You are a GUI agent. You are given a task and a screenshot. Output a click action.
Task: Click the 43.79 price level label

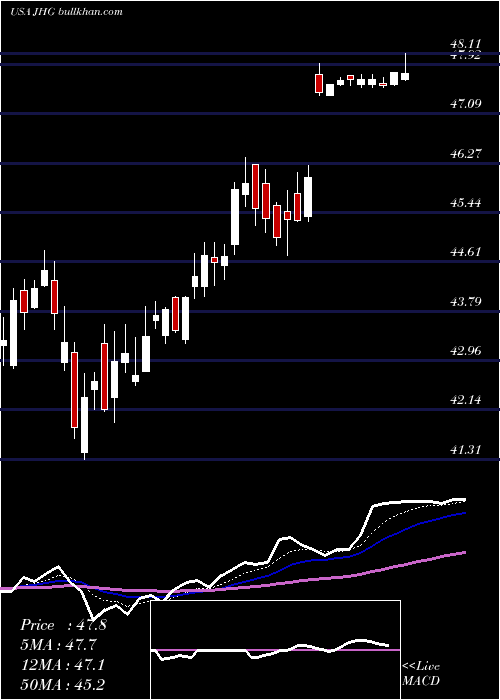pos(466,302)
